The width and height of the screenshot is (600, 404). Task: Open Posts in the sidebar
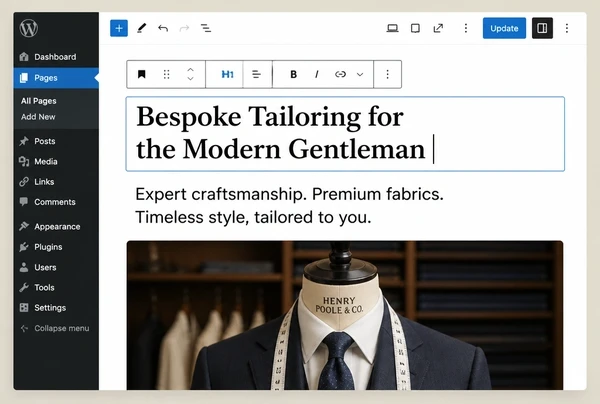coord(56,141)
